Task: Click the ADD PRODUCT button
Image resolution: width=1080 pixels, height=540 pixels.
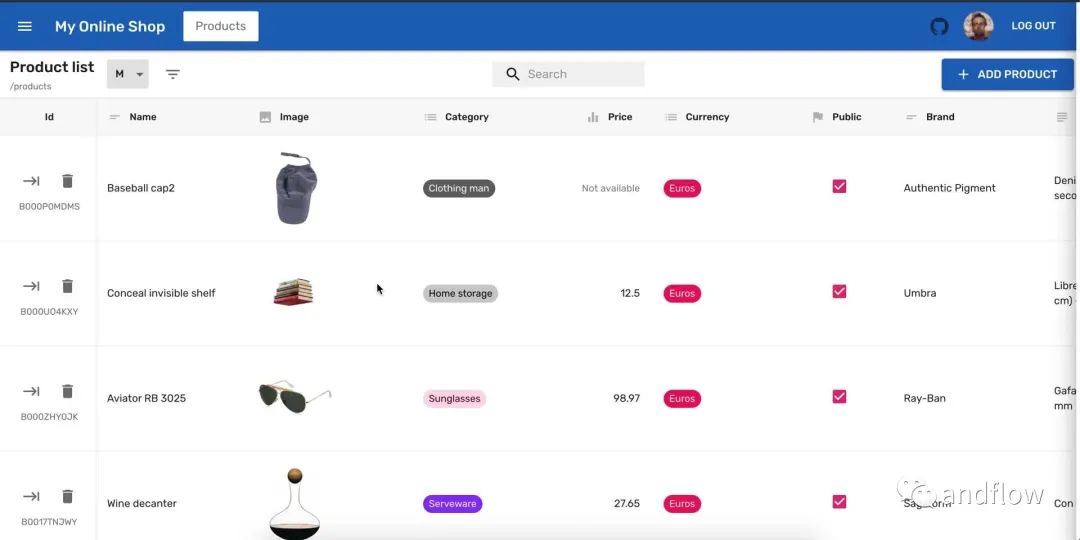Action: click(1007, 74)
